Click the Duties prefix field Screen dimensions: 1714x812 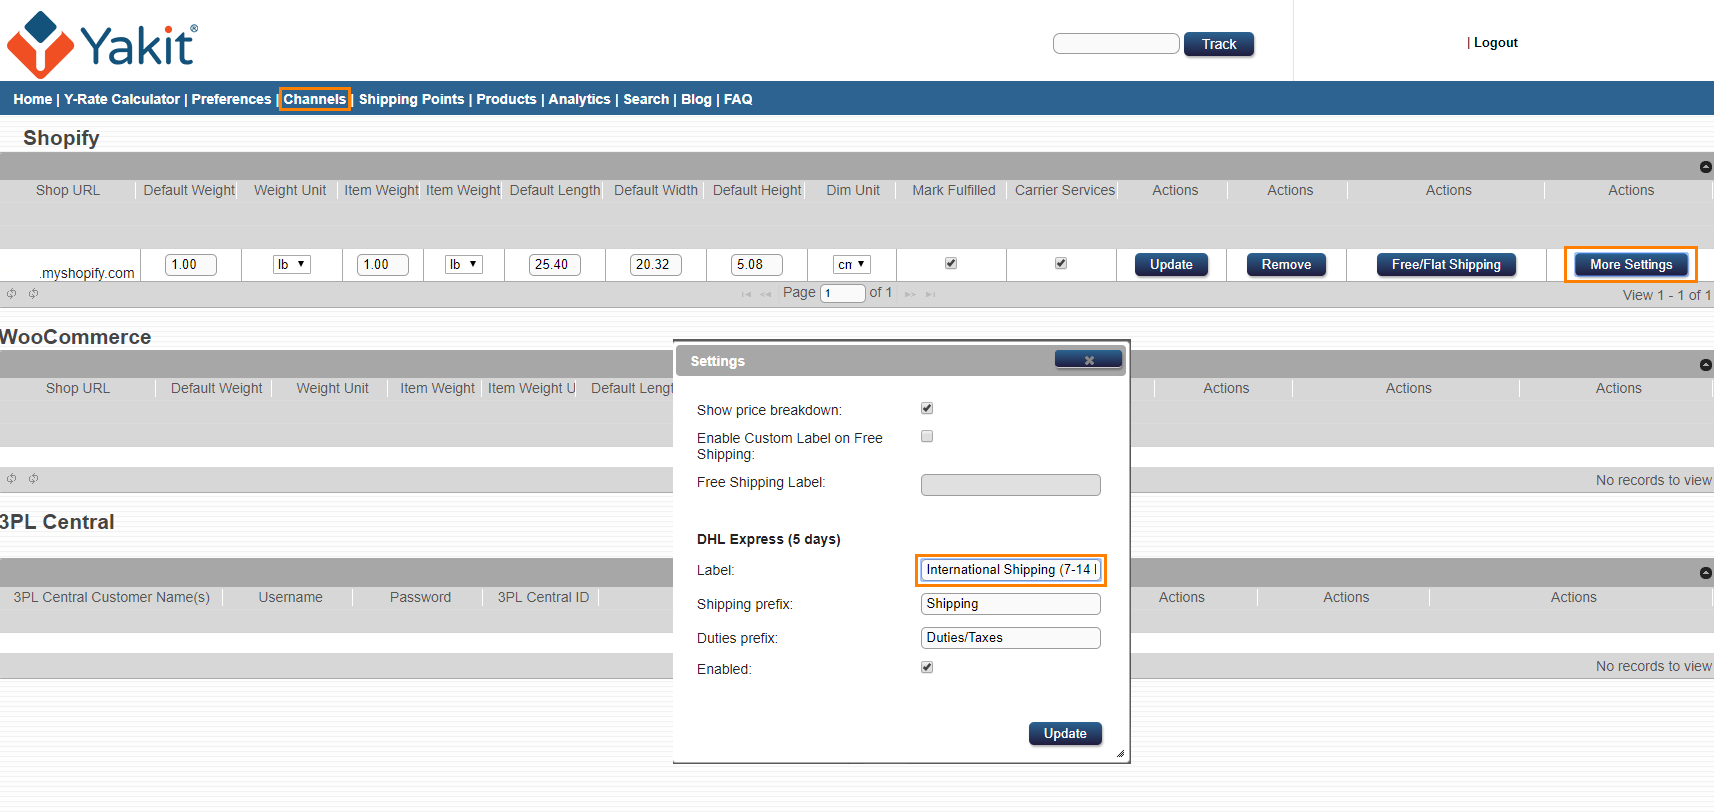(1010, 638)
